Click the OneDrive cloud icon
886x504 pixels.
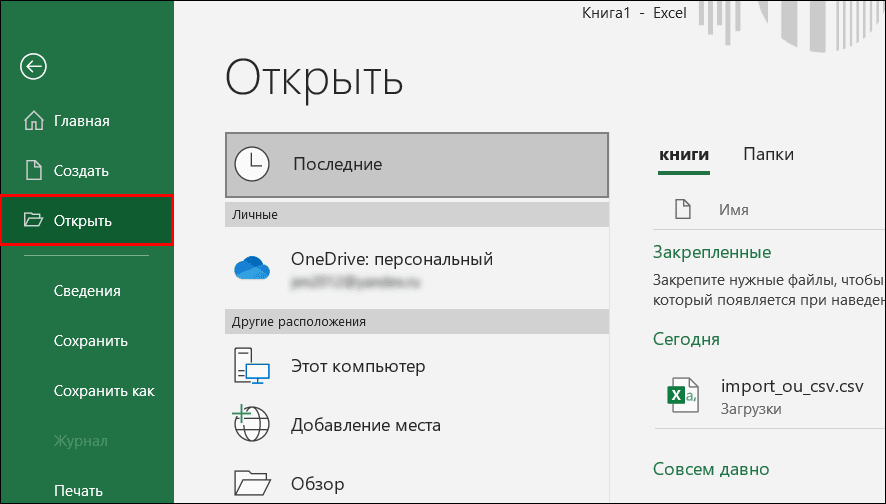click(251, 269)
